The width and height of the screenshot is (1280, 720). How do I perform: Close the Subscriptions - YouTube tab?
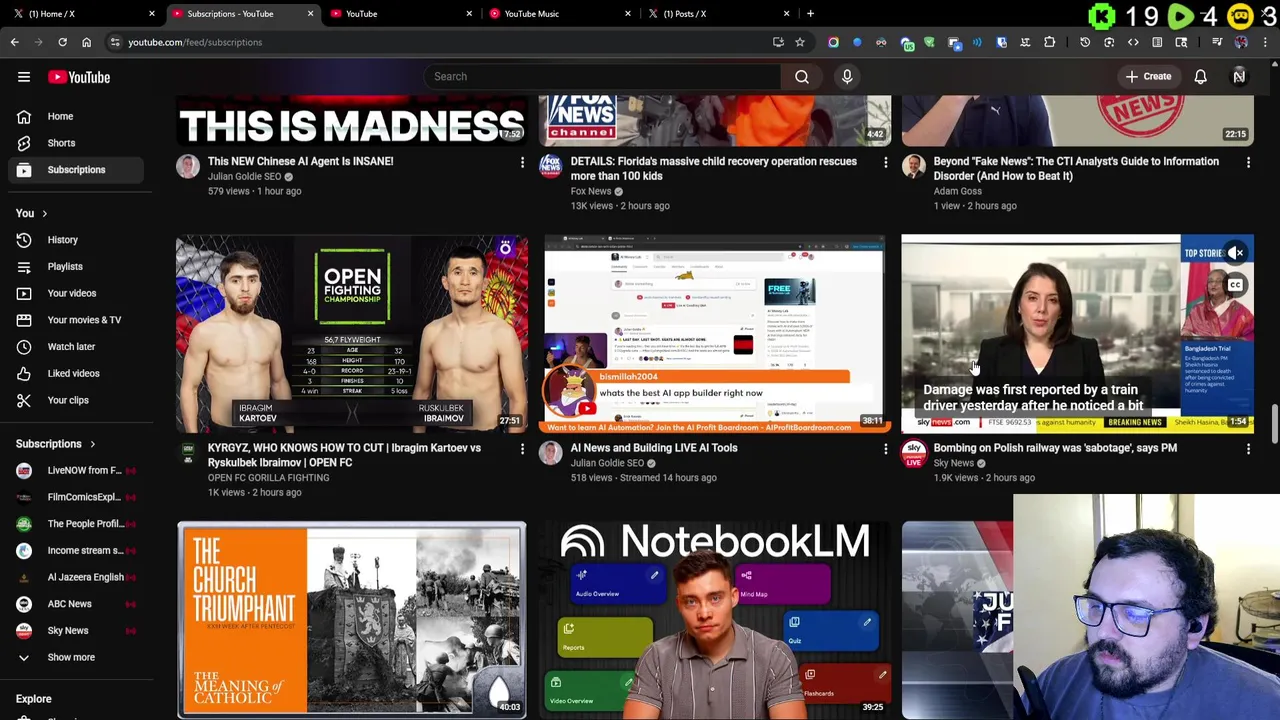point(310,14)
